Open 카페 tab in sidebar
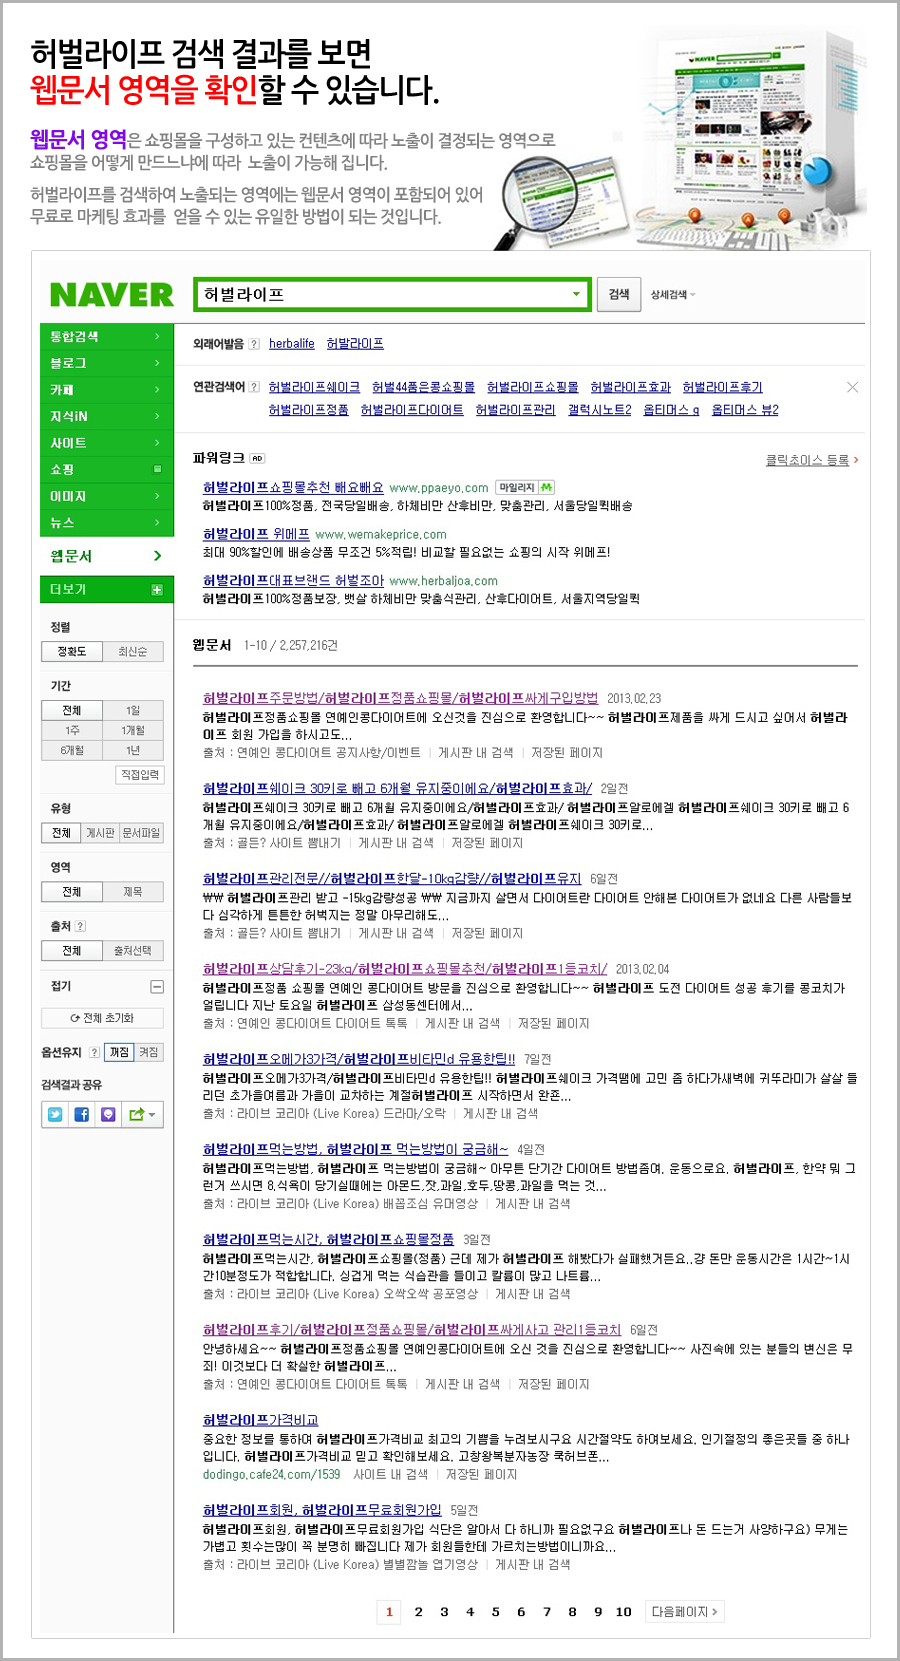900x1661 pixels. click(107, 390)
